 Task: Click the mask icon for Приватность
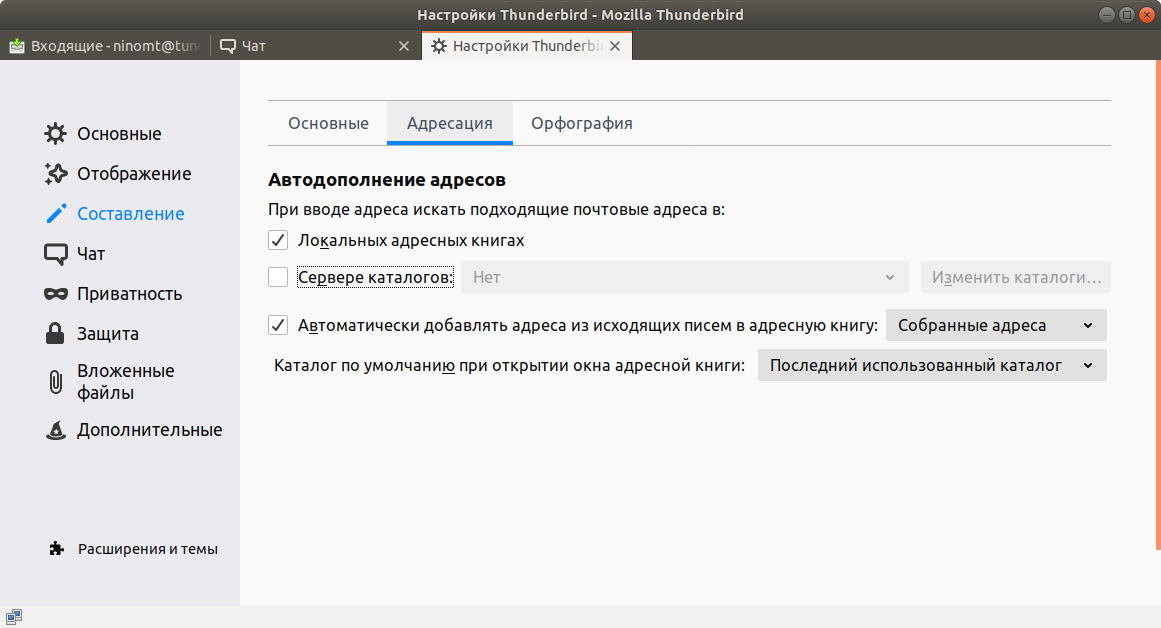[56, 294]
